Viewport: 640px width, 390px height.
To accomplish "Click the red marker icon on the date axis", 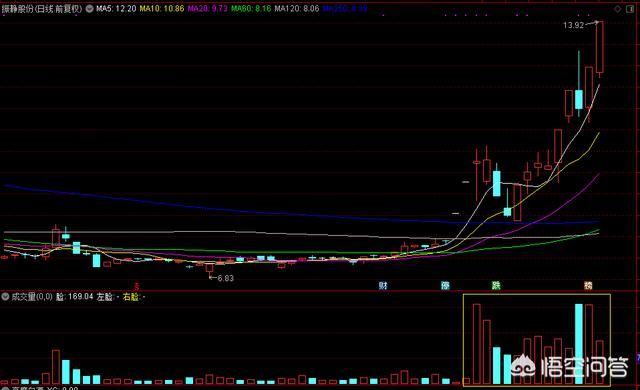I will click(137, 286).
